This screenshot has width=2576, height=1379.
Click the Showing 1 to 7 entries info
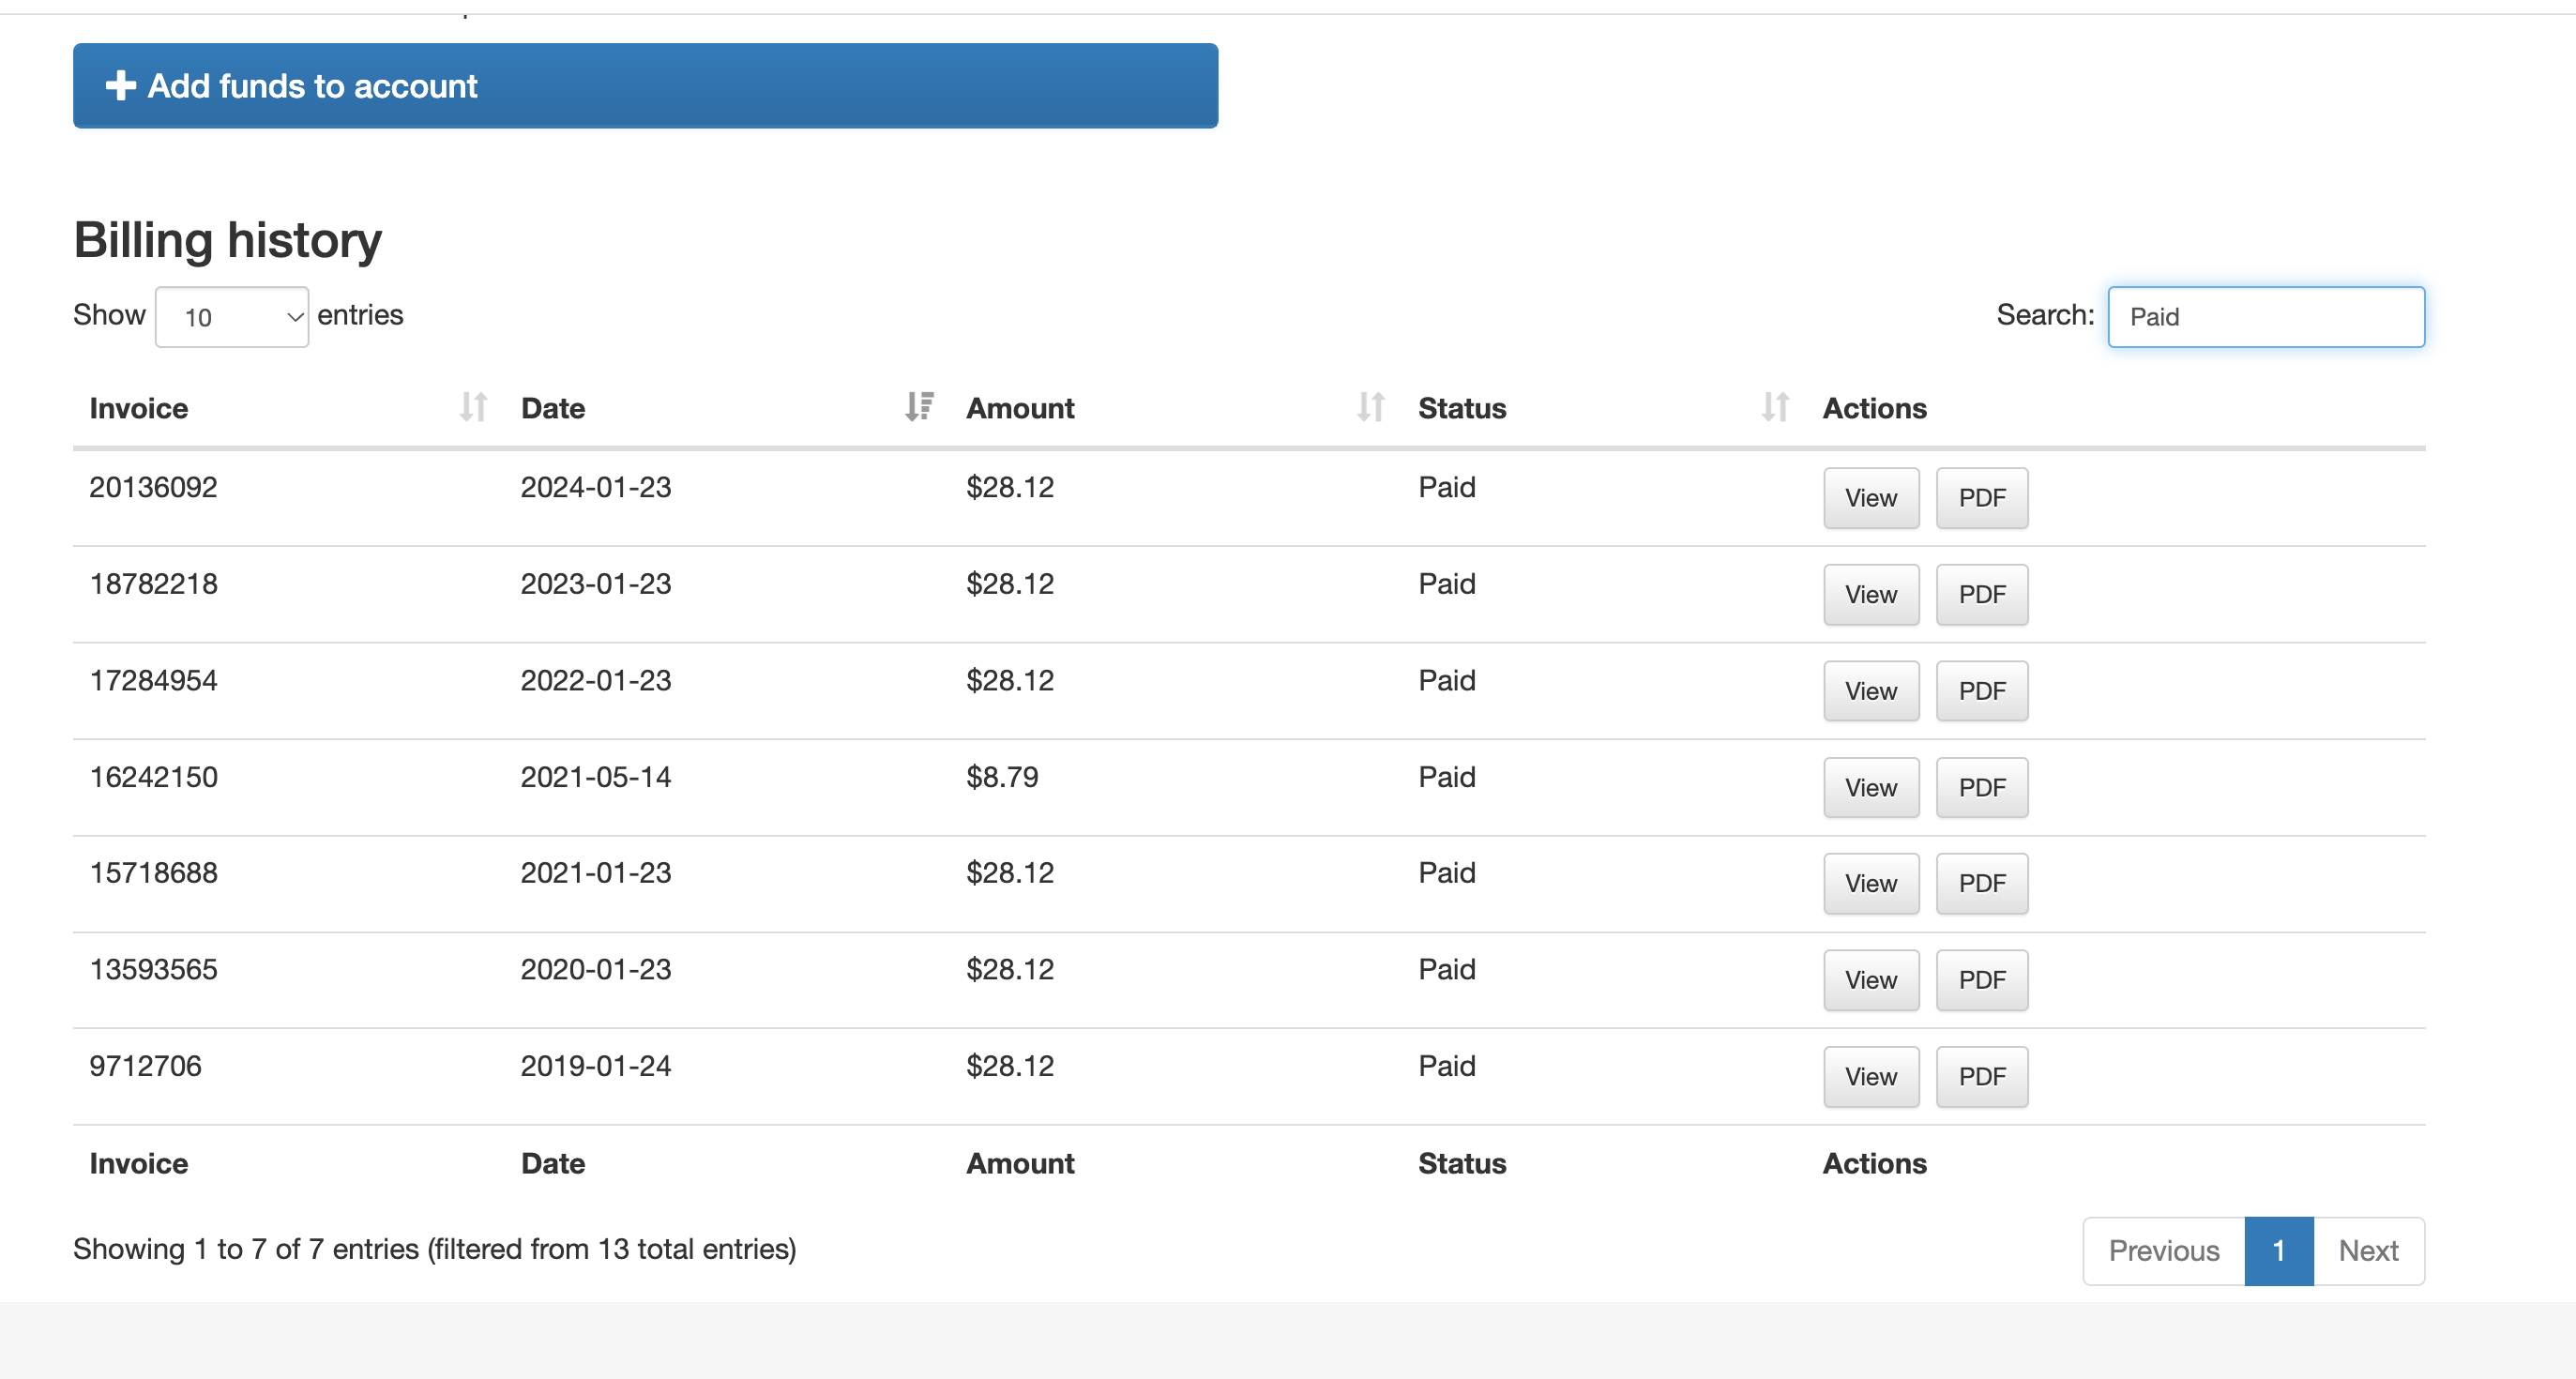[435, 1249]
